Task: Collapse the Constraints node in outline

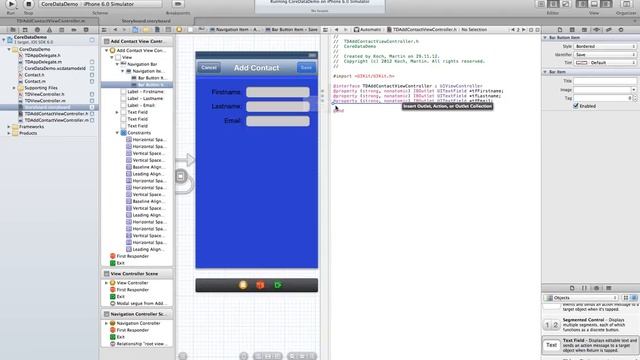Action: pyautogui.click(x=118, y=133)
